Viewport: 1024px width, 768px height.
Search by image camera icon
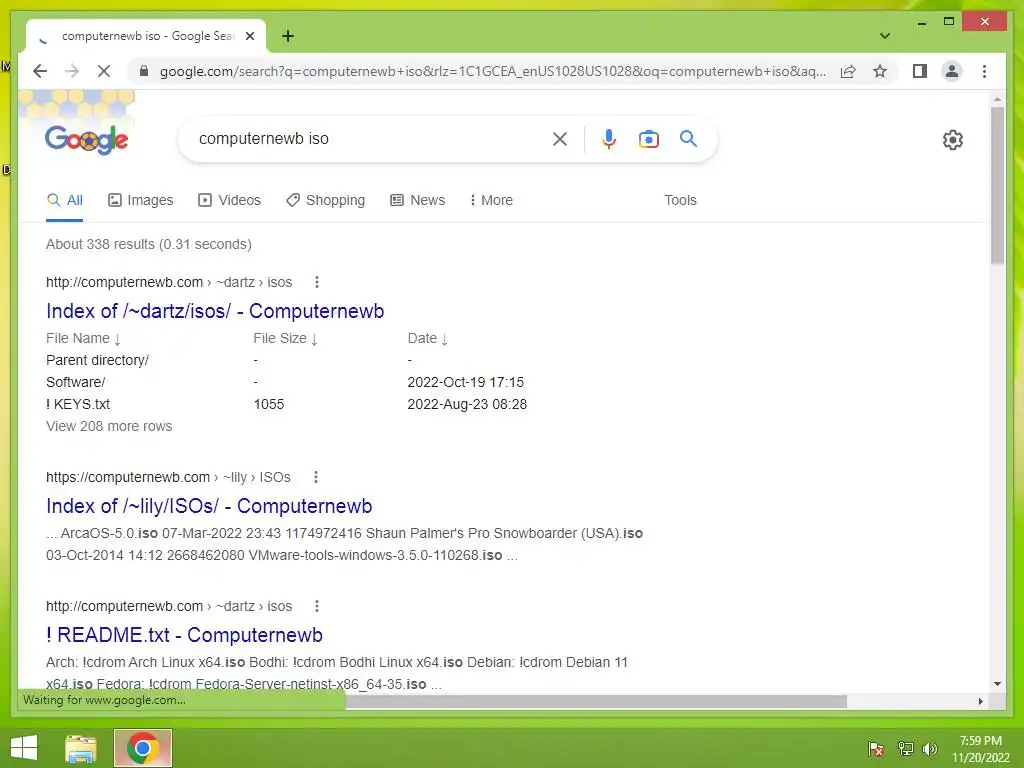coord(648,138)
